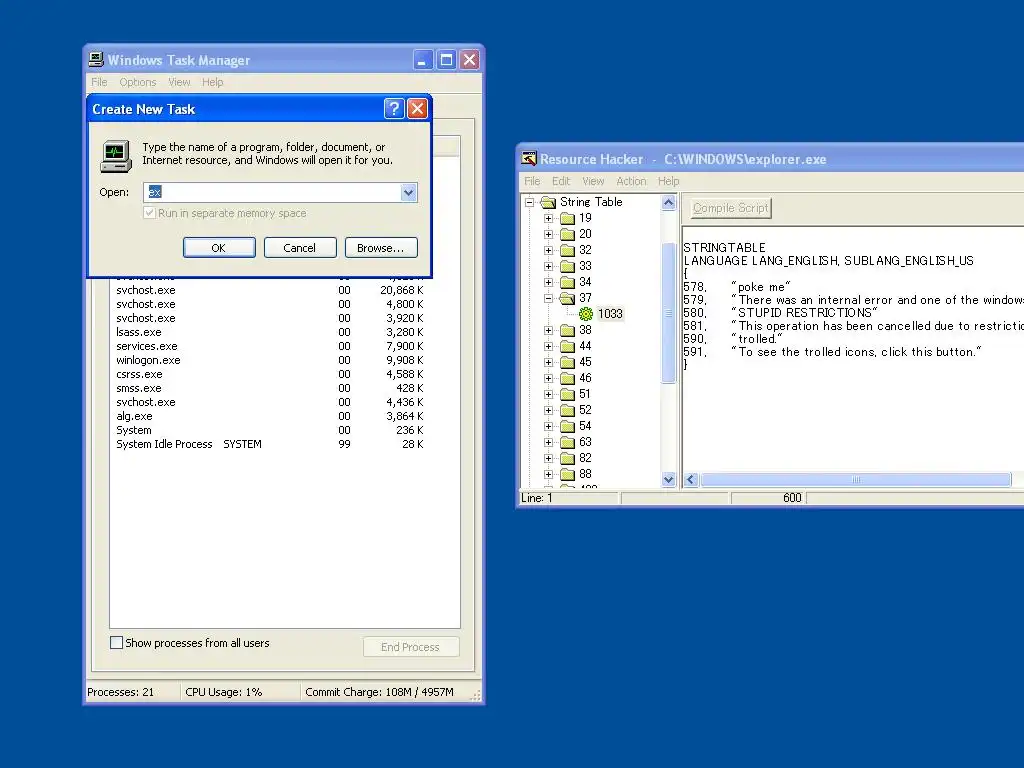This screenshot has width=1024, height=768.
Task: Click folder icon for resource 33
Action: click(x=568, y=266)
